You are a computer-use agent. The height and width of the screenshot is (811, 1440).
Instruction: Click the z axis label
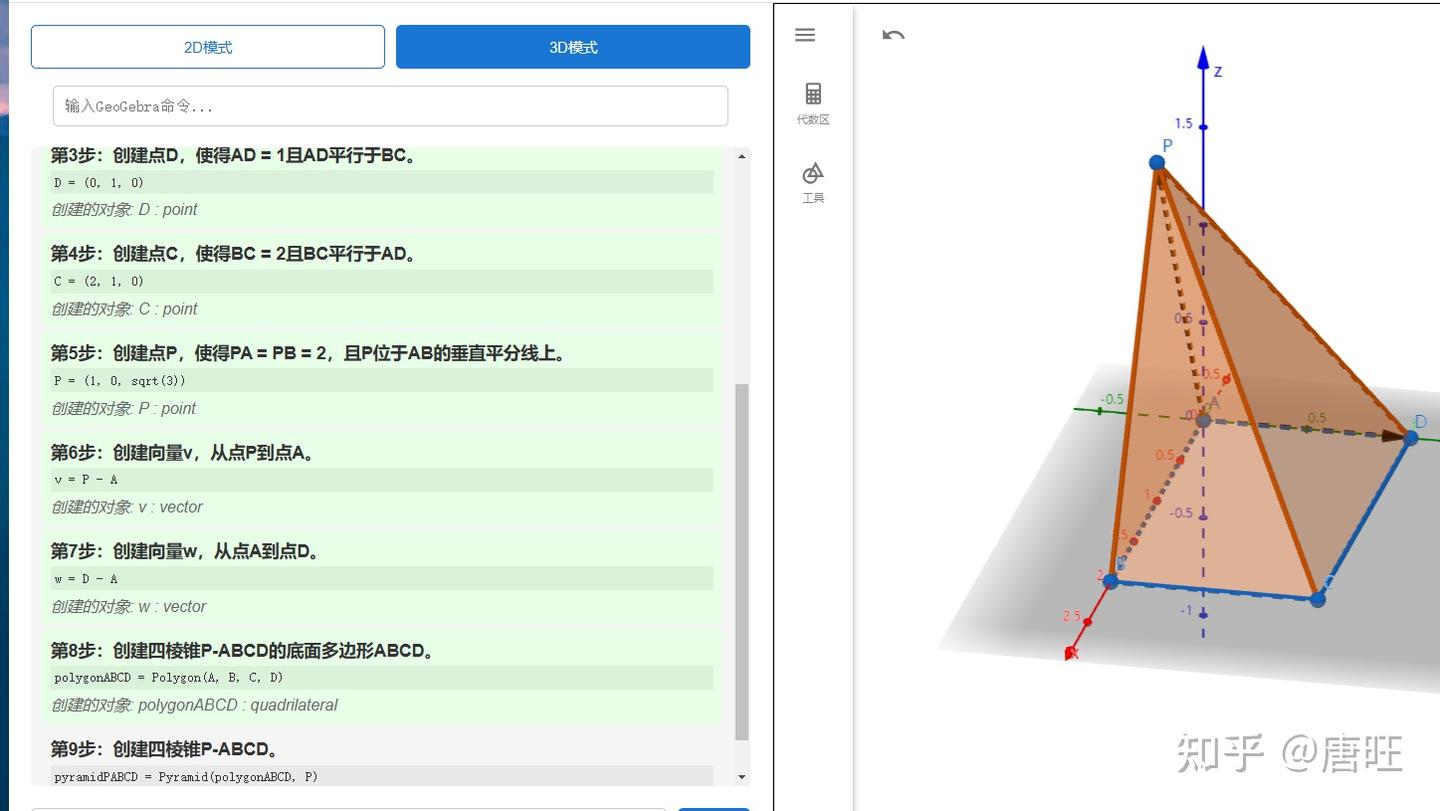click(1218, 71)
